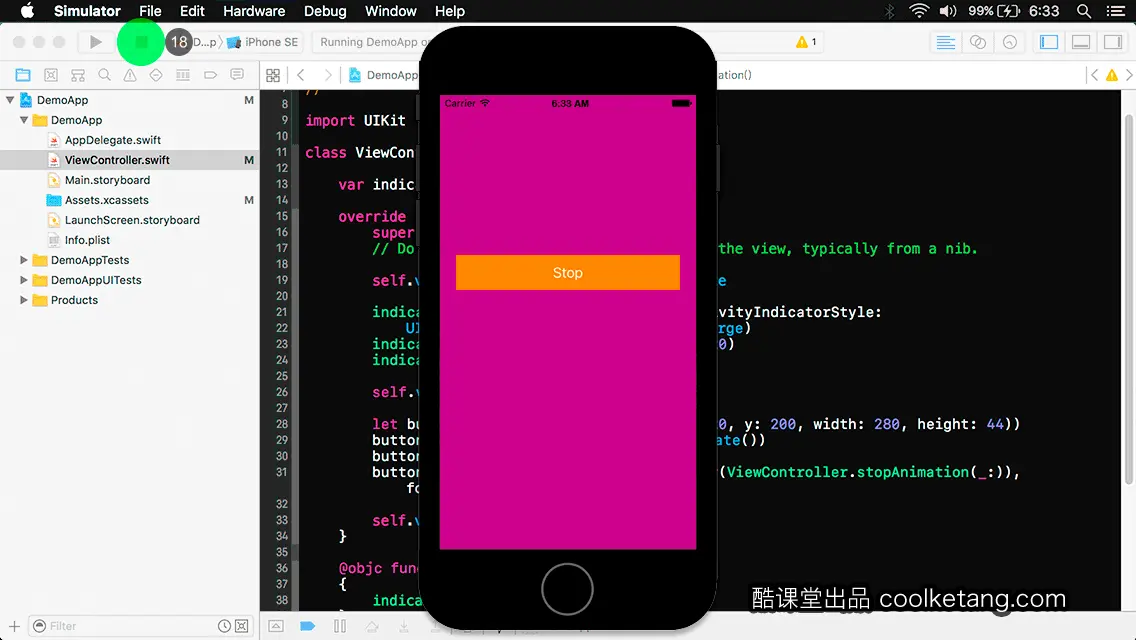Open the Debug menu
The image size is (1136, 640).
point(325,11)
